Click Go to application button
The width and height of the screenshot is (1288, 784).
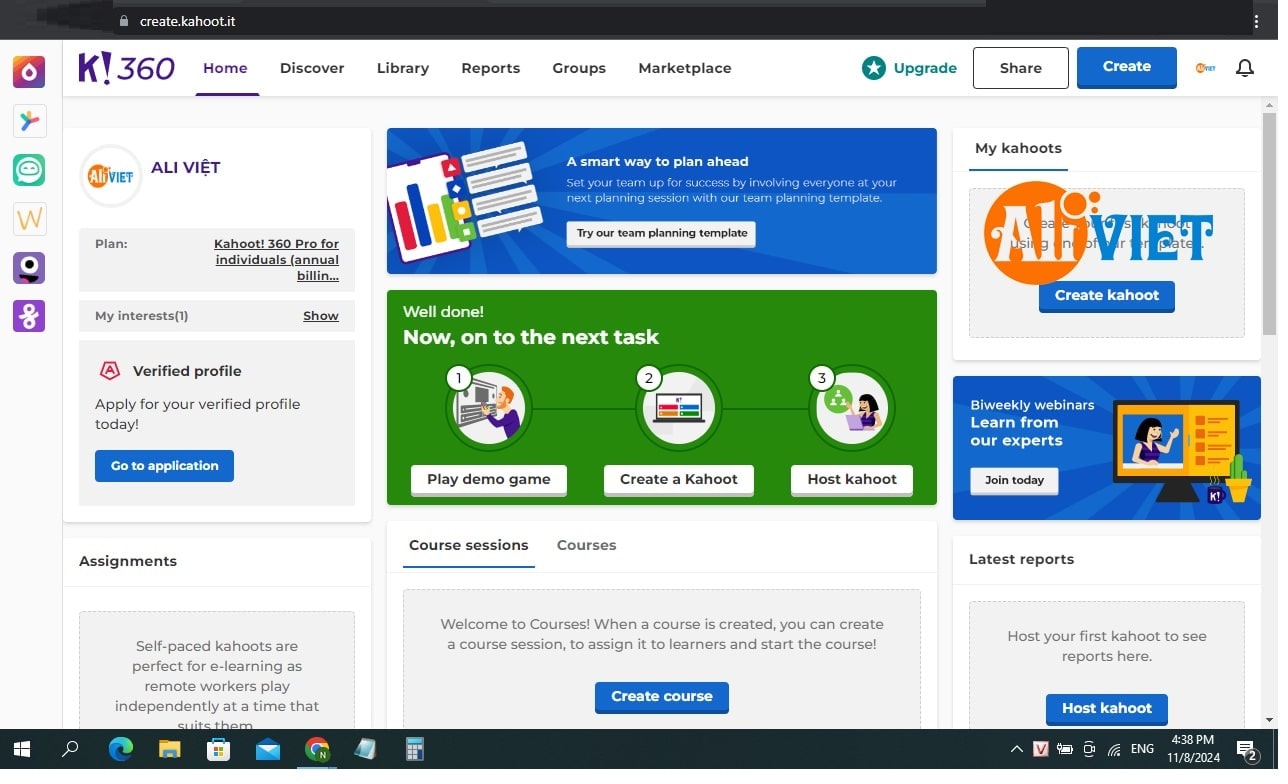[x=164, y=466]
